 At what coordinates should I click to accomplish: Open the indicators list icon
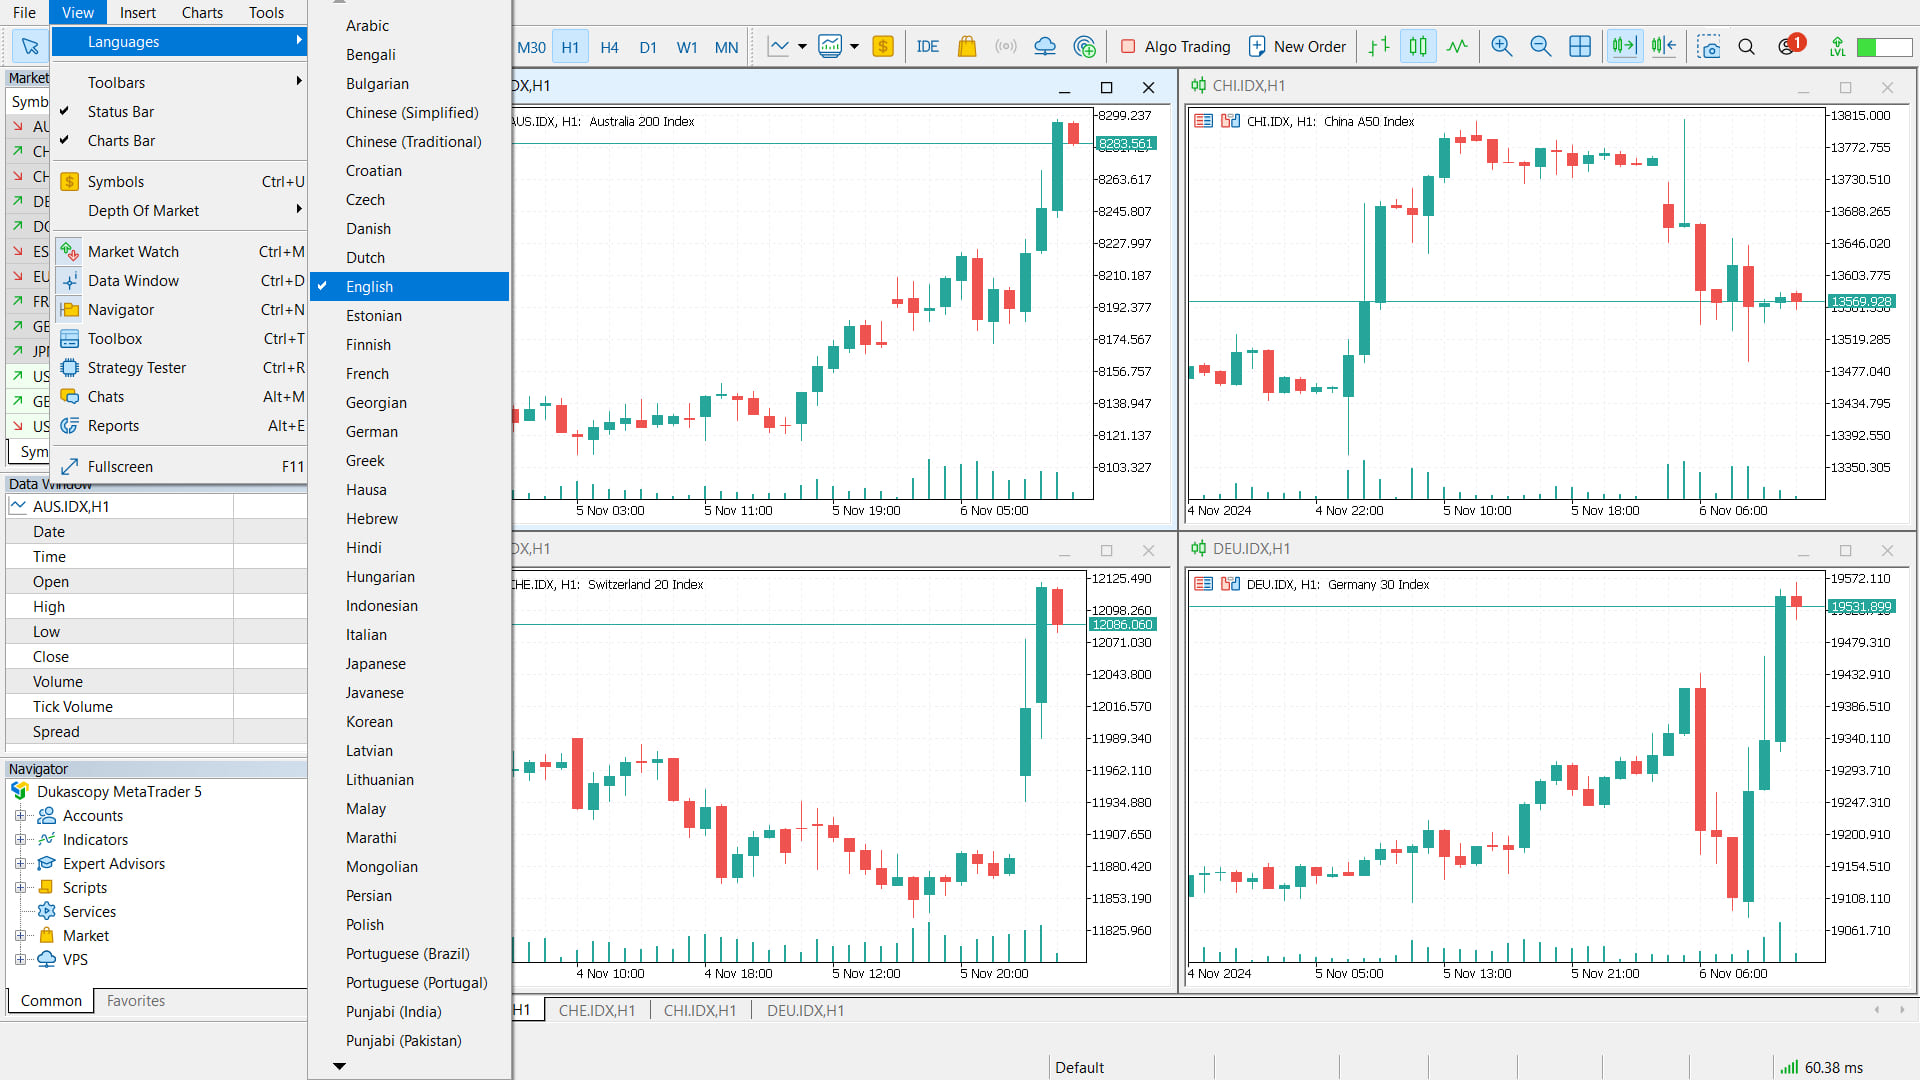pyautogui.click(x=830, y=46)
